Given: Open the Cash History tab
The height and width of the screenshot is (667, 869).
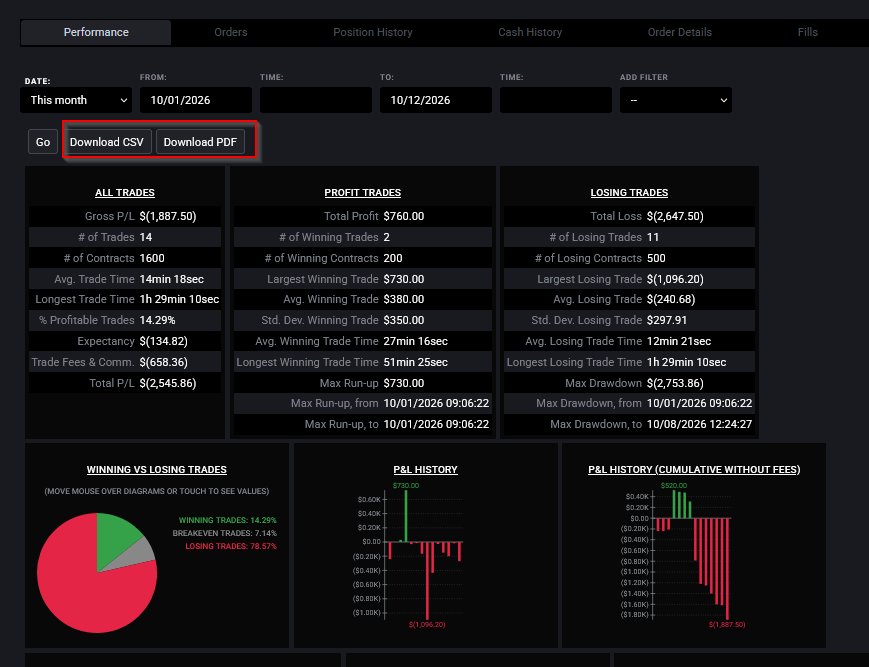Looking at the screenshot, I should coord(530,32).
